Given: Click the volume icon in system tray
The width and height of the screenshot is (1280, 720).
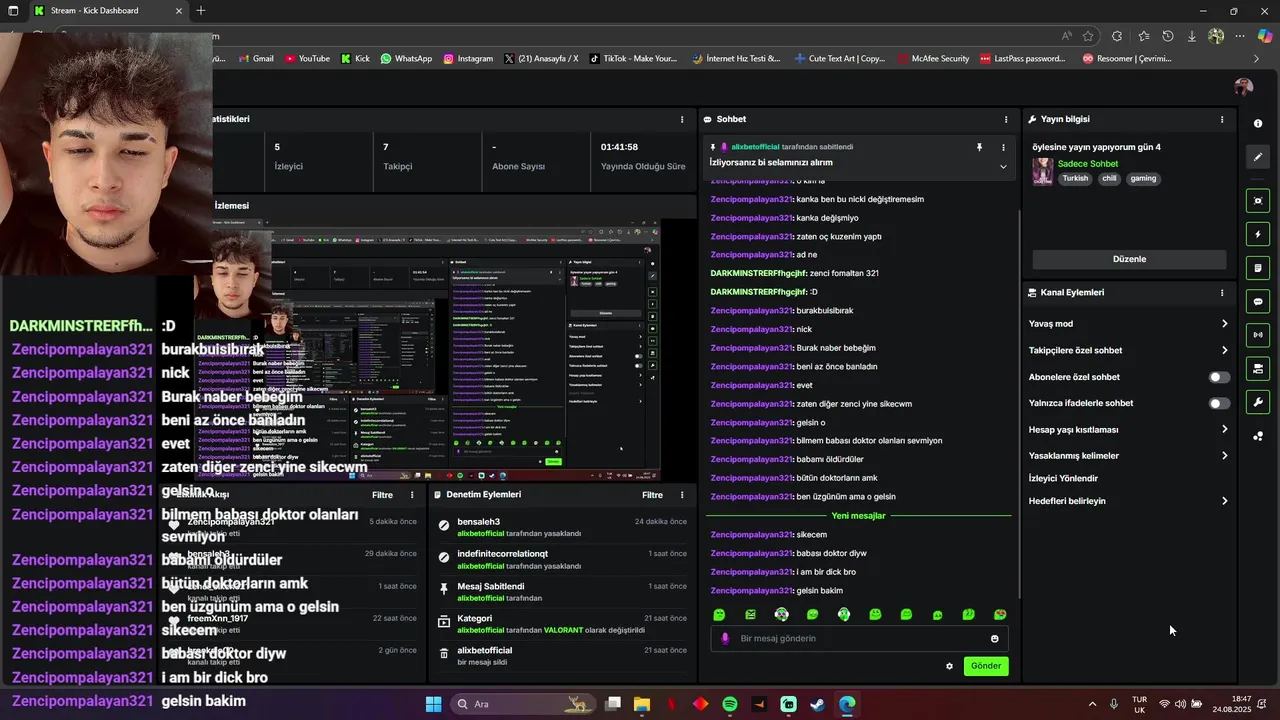Looking at the screenshot, I should (x=1180, y=704).
